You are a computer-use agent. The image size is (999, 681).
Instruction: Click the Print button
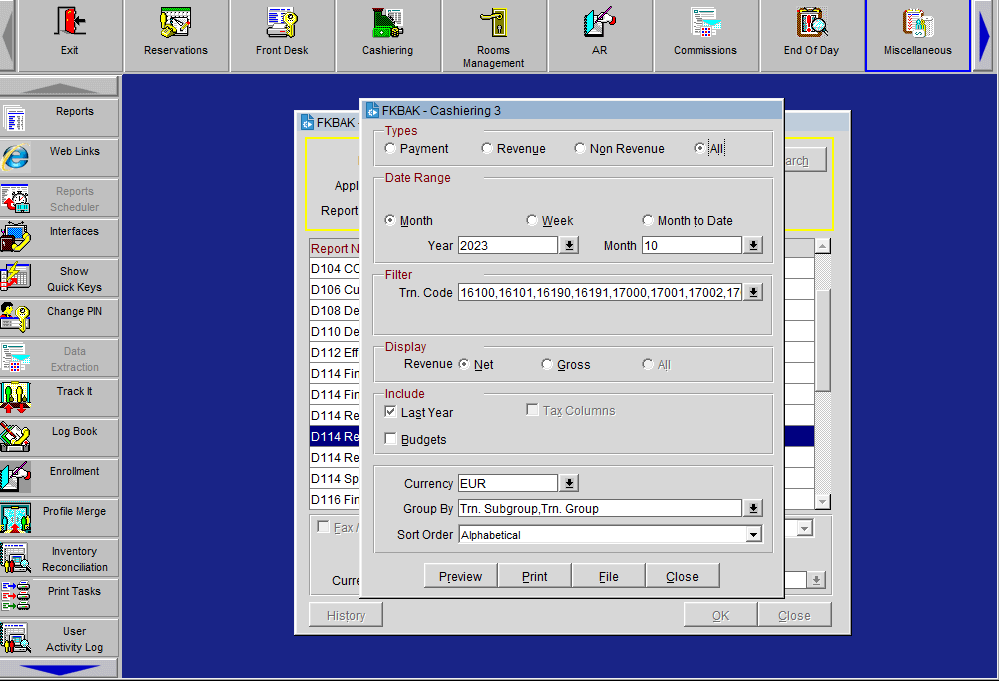click(534, 576)
